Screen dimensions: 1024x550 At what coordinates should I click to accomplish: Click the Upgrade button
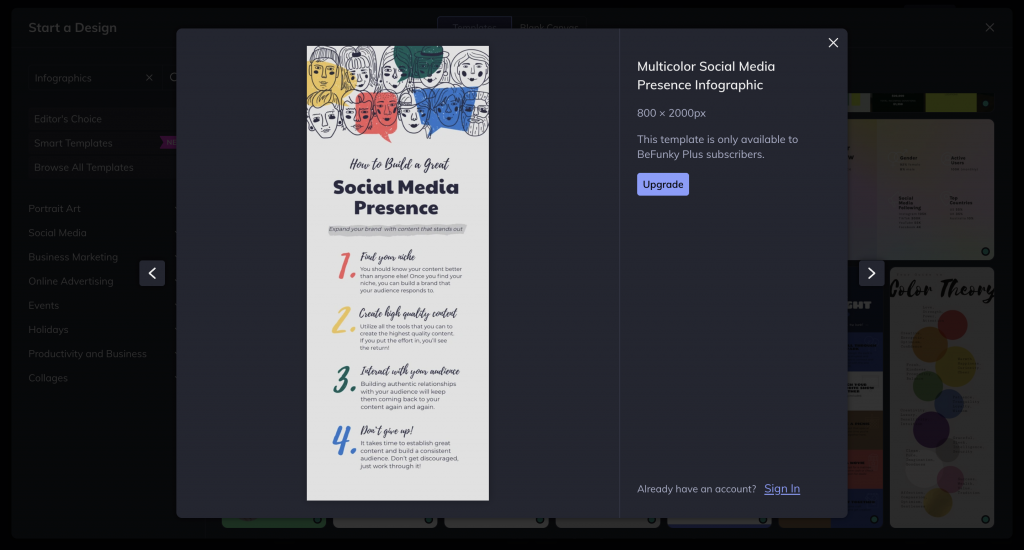coord(662,184)
